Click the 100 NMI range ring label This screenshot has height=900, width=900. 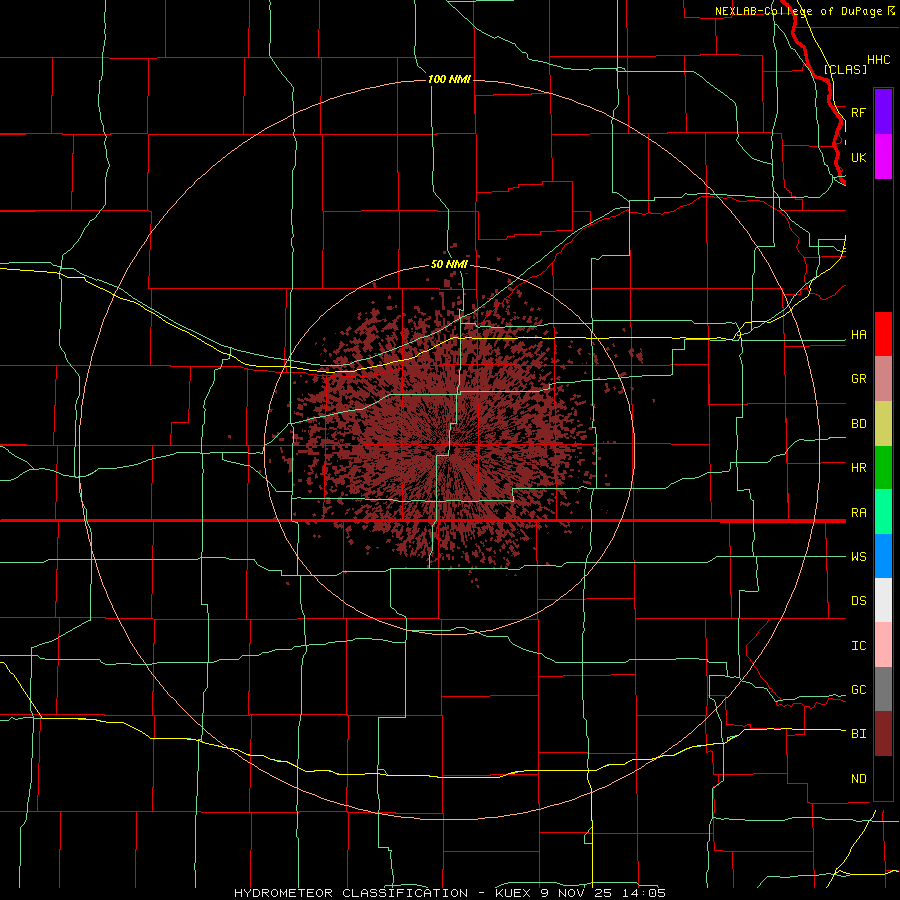(449, 79)
